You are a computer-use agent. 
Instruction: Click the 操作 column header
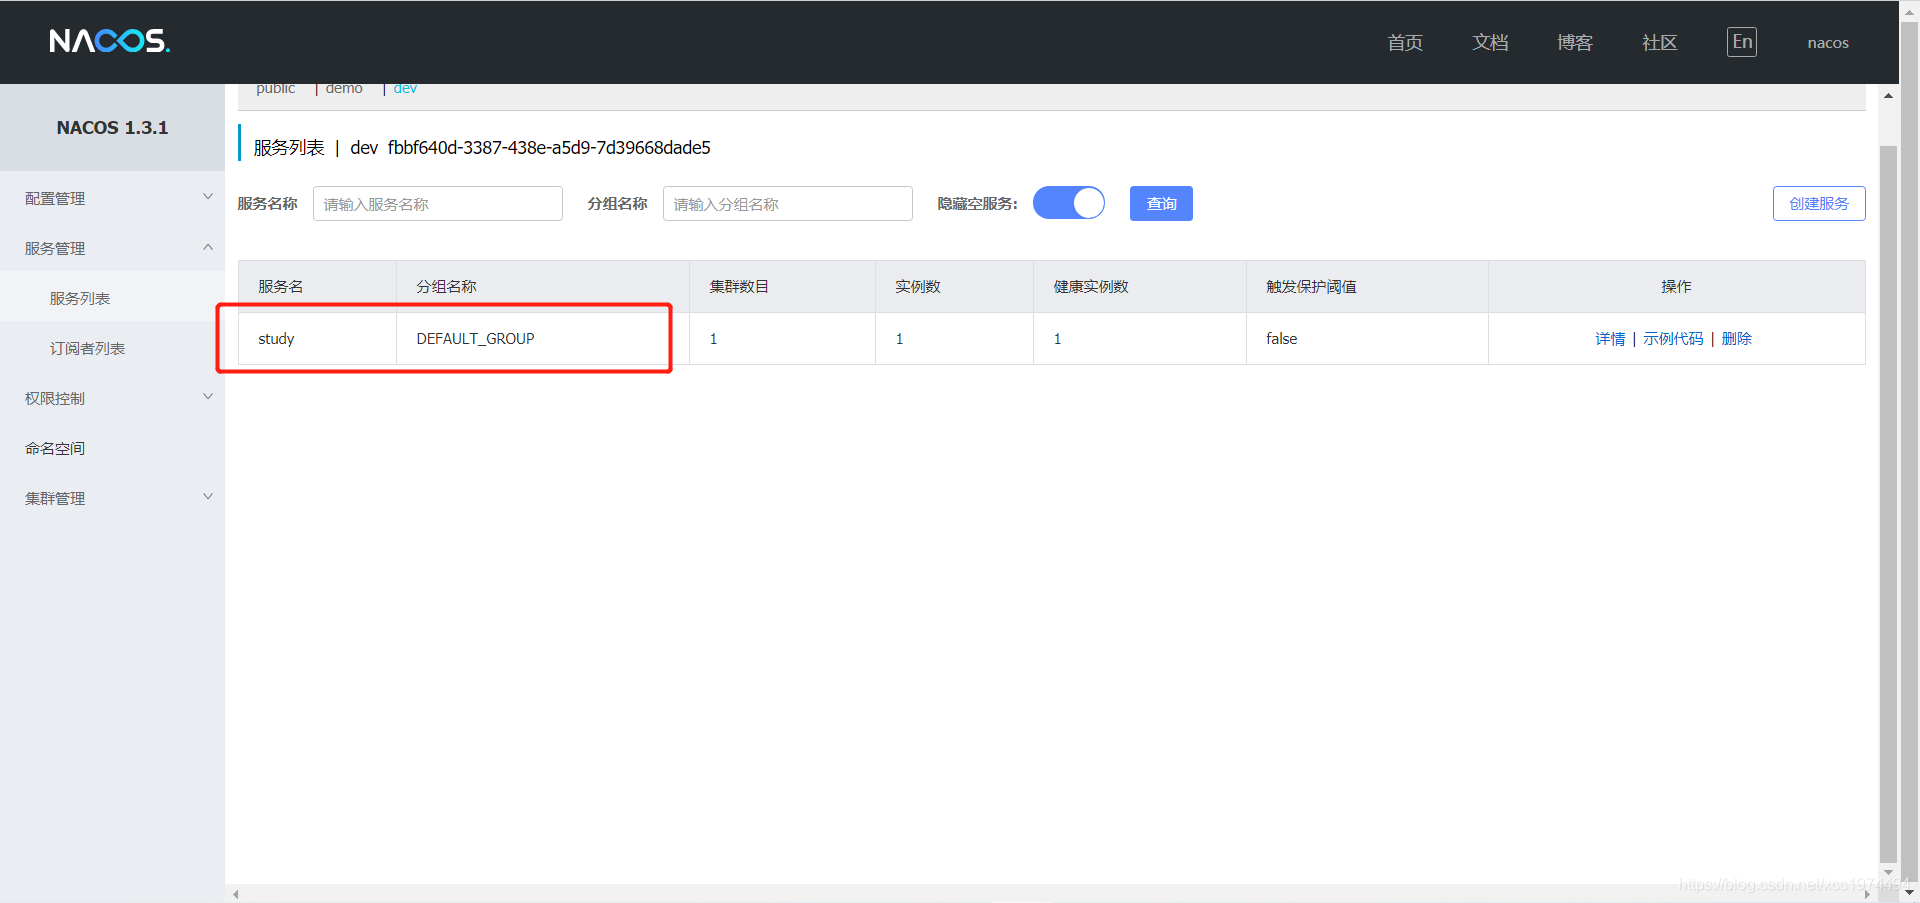pyautogui.click(x=1677, y=287)
